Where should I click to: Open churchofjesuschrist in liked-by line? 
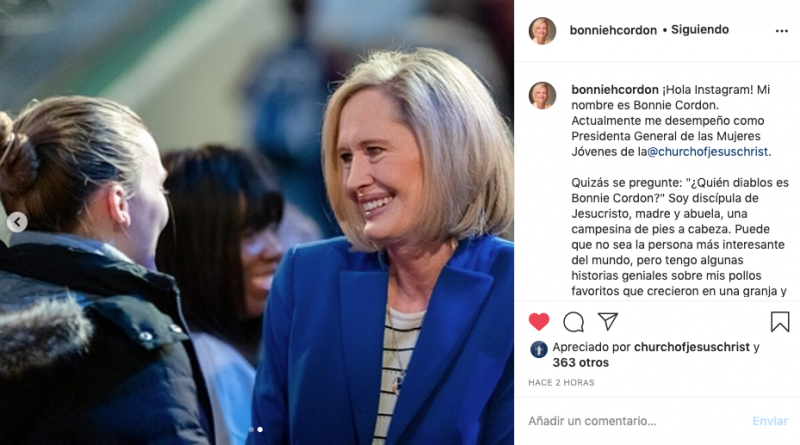click(692, 347)
